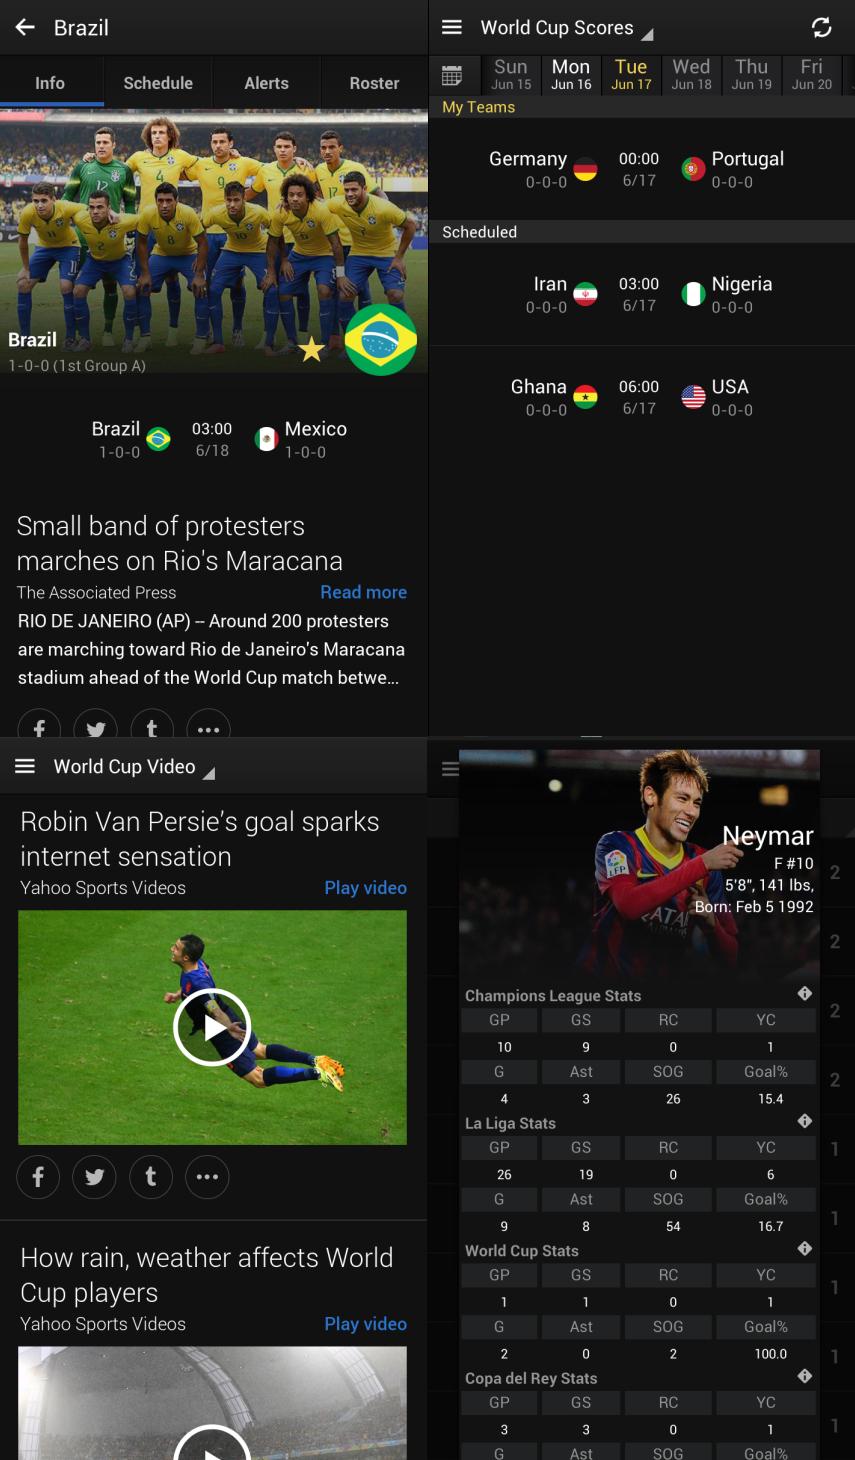
Task: Open info icon for La Liga Stats
Action: pyautogui.click(x=805, y=1122)
